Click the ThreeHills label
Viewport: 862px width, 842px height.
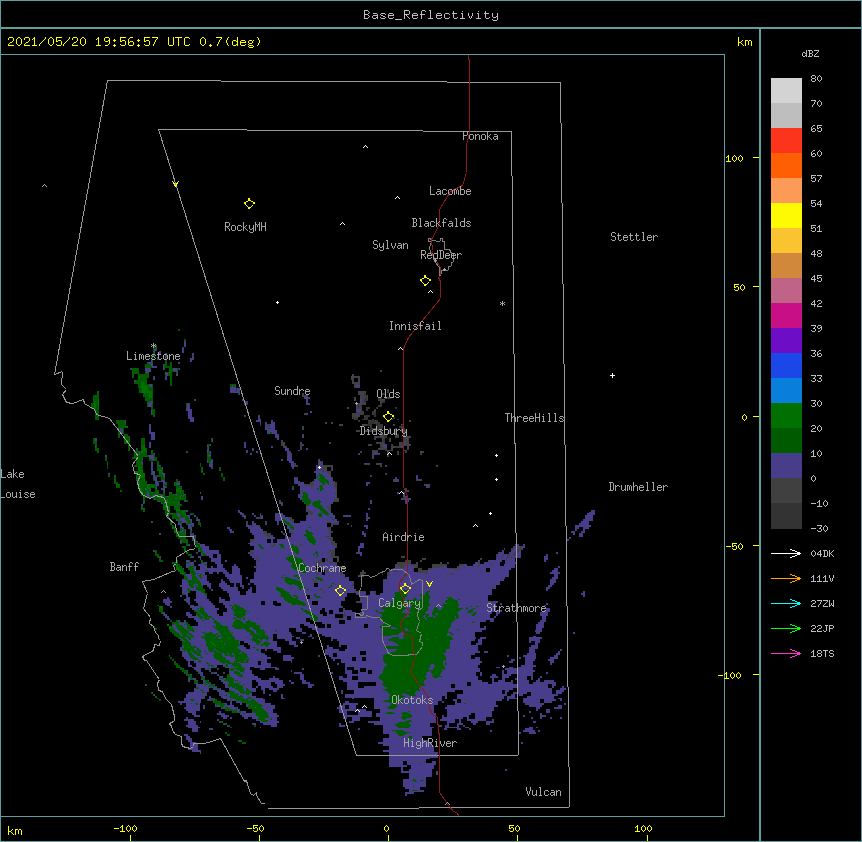[x=534, y=418]
